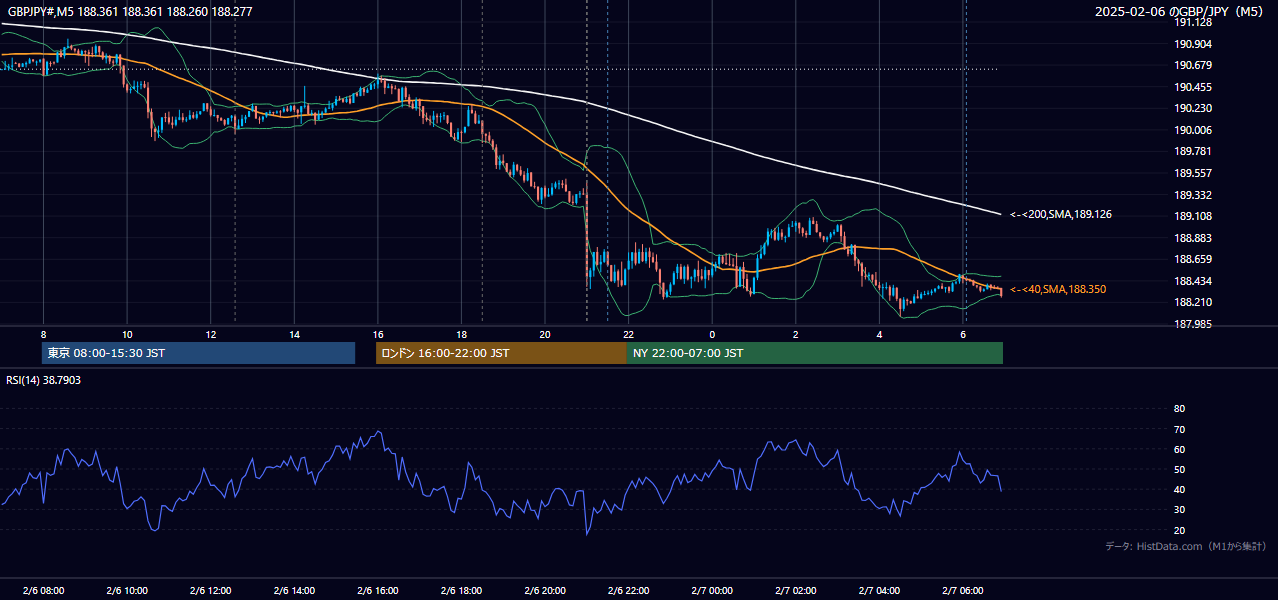Click price axis value 190.679
The image size is (1278, 600).
1194,65
